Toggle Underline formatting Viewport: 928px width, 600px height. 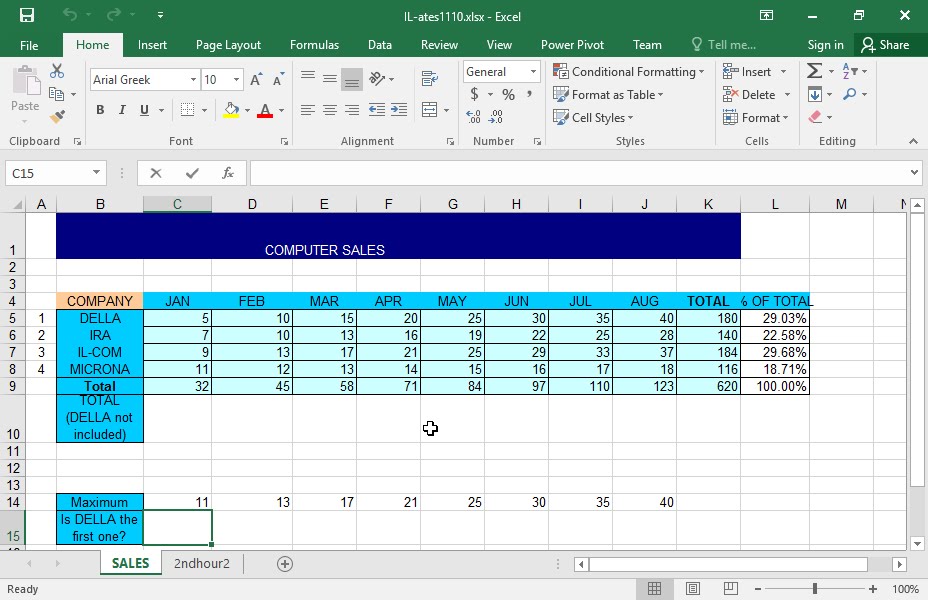(144, 110)
